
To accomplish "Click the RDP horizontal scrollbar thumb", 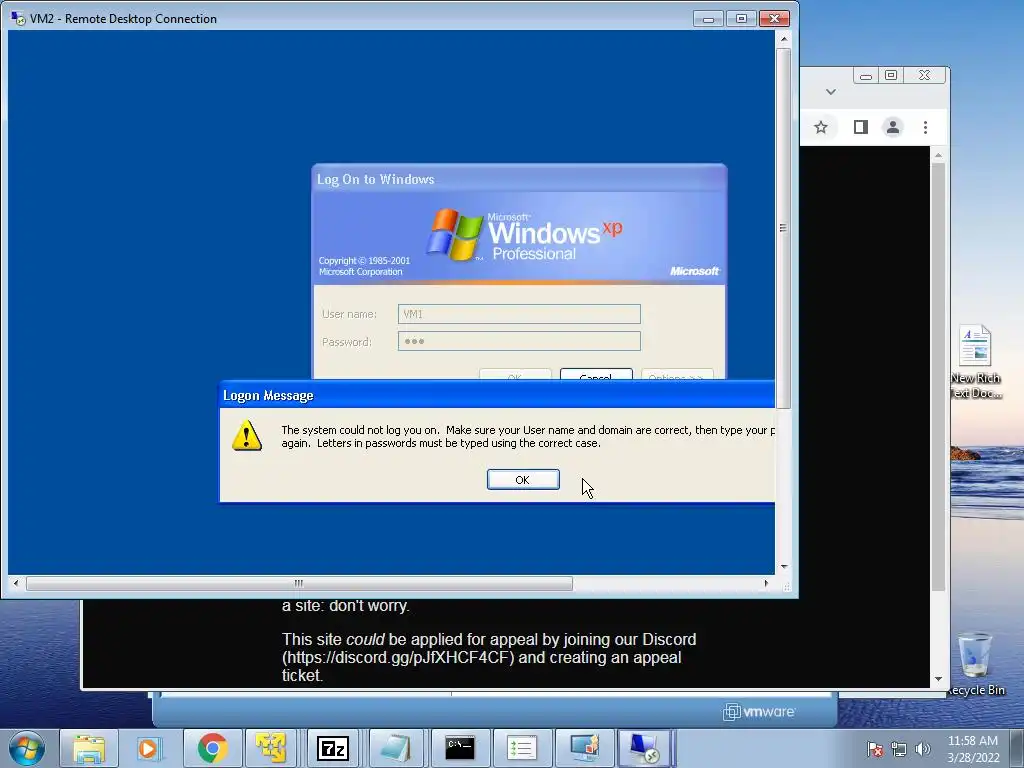I will click(299, 583).
